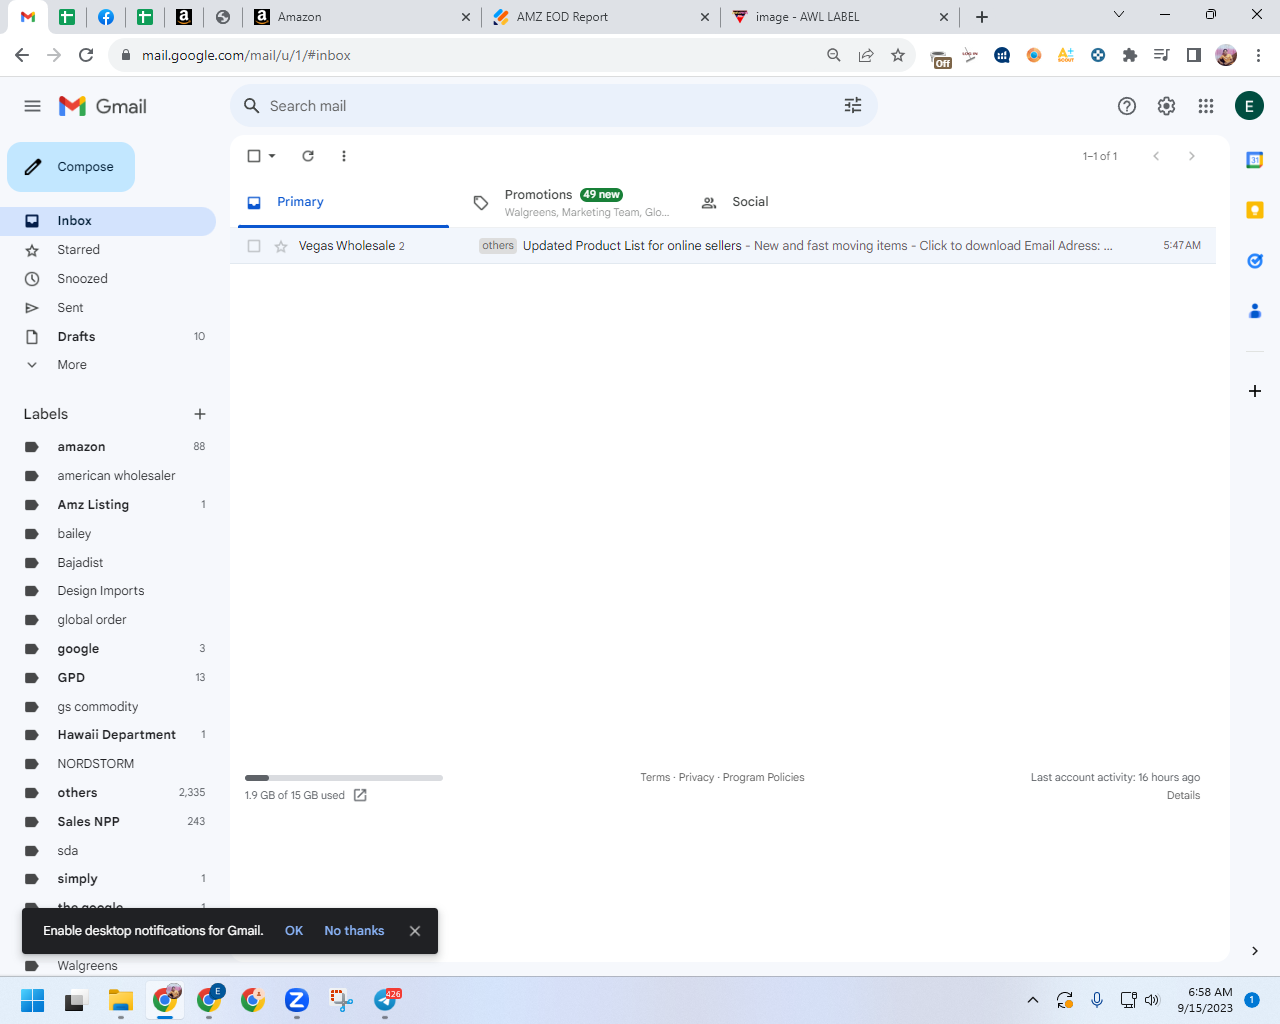The height and width of the screenshot is (1024, 1280).
Task: Dismiss the notification prompt with X
Action: point(415,931)
